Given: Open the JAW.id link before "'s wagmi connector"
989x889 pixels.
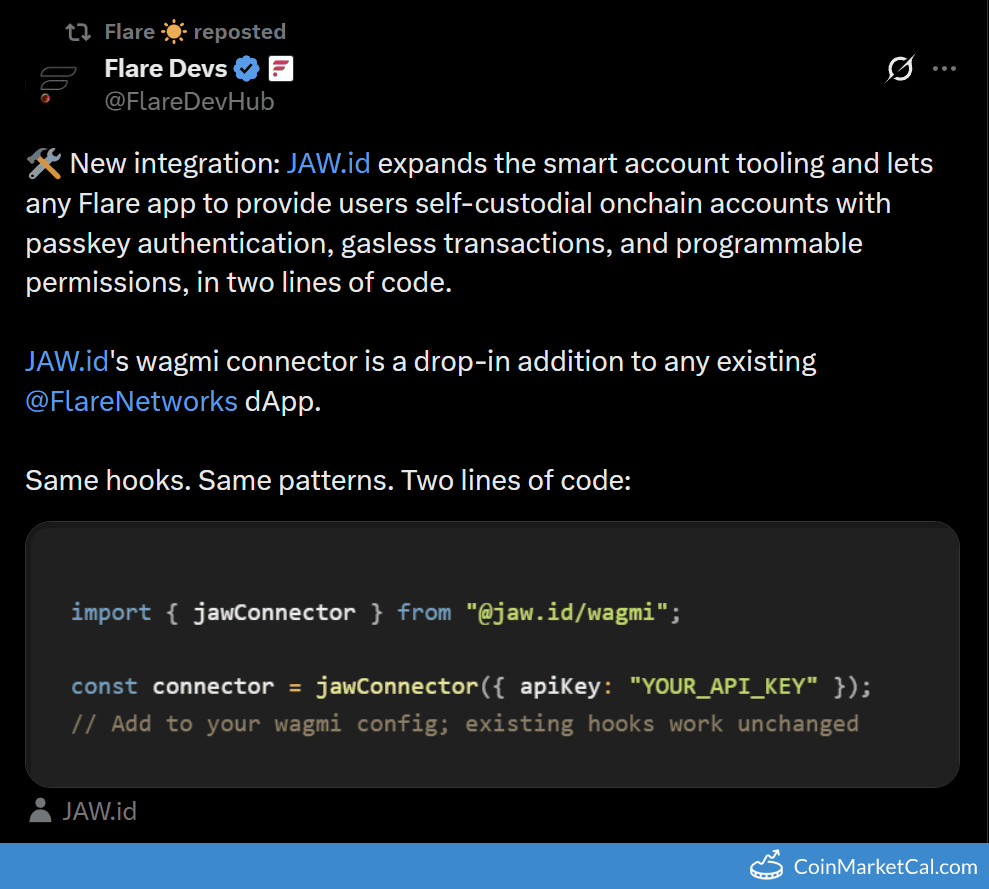Looking at the screenshot, I should coord(66,360).
